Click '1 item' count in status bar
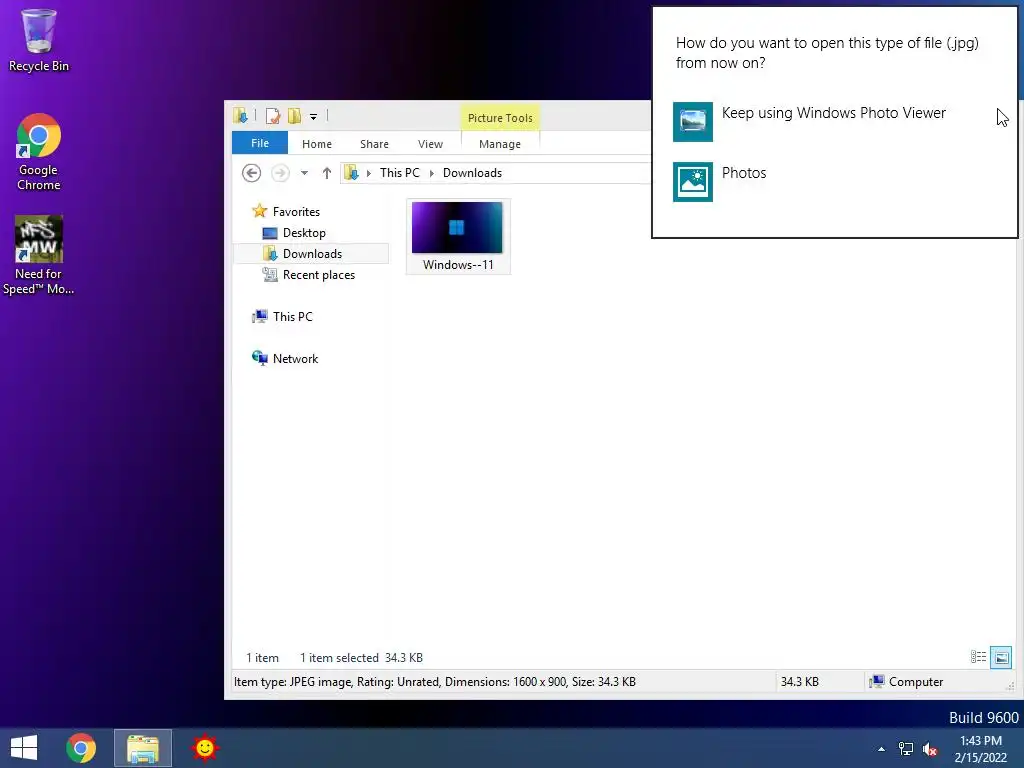The height and width of the screenshot is (768, 1024). [262, 658]
